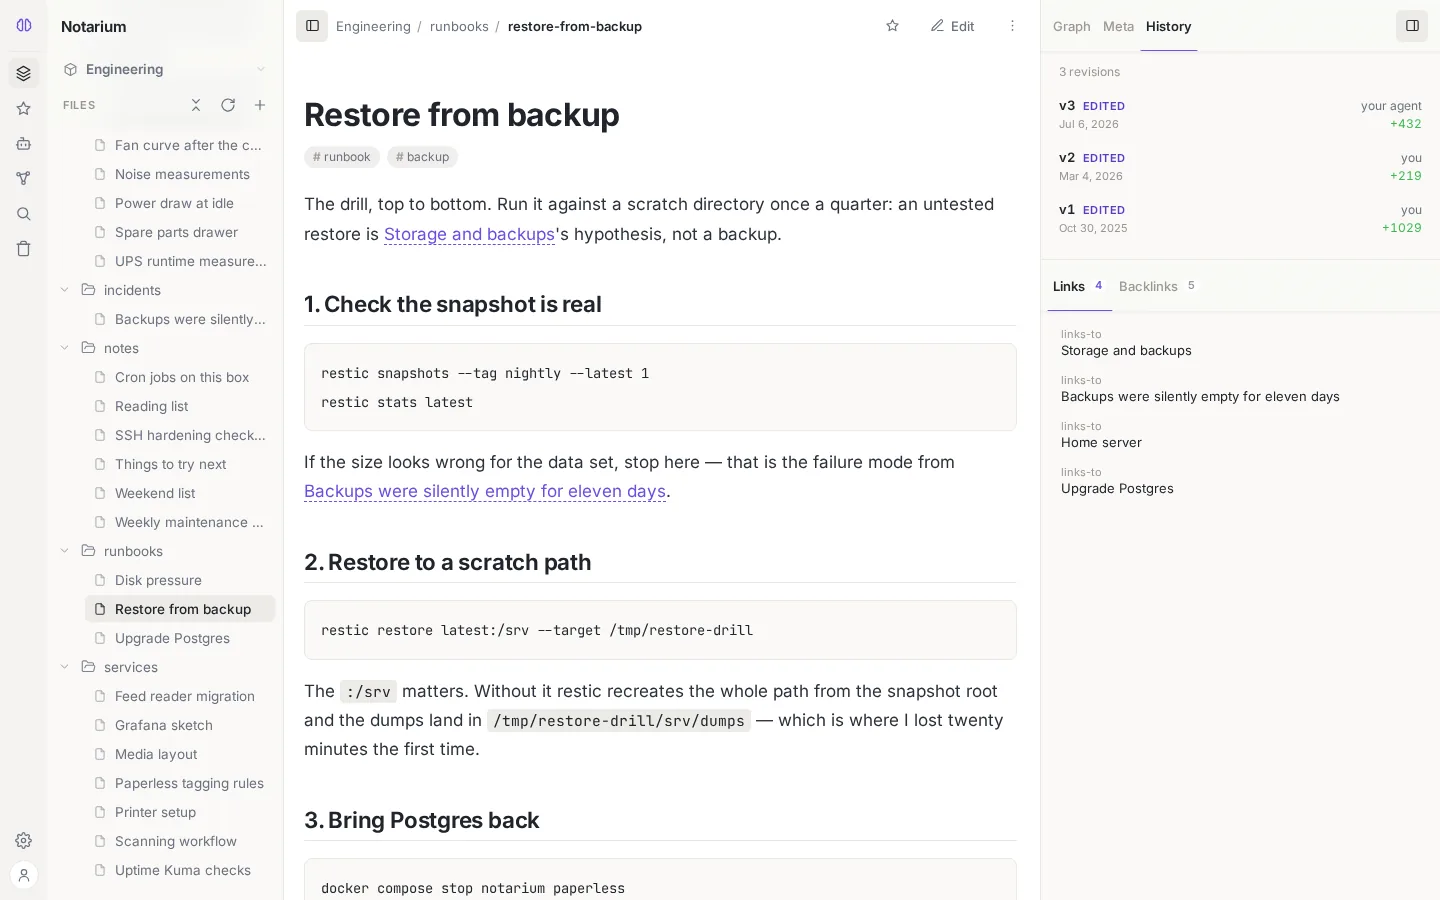This screenshot has height=900, width=1440.
Task: Open the agent robot icon in sidebar
Action: coord(24,144)
